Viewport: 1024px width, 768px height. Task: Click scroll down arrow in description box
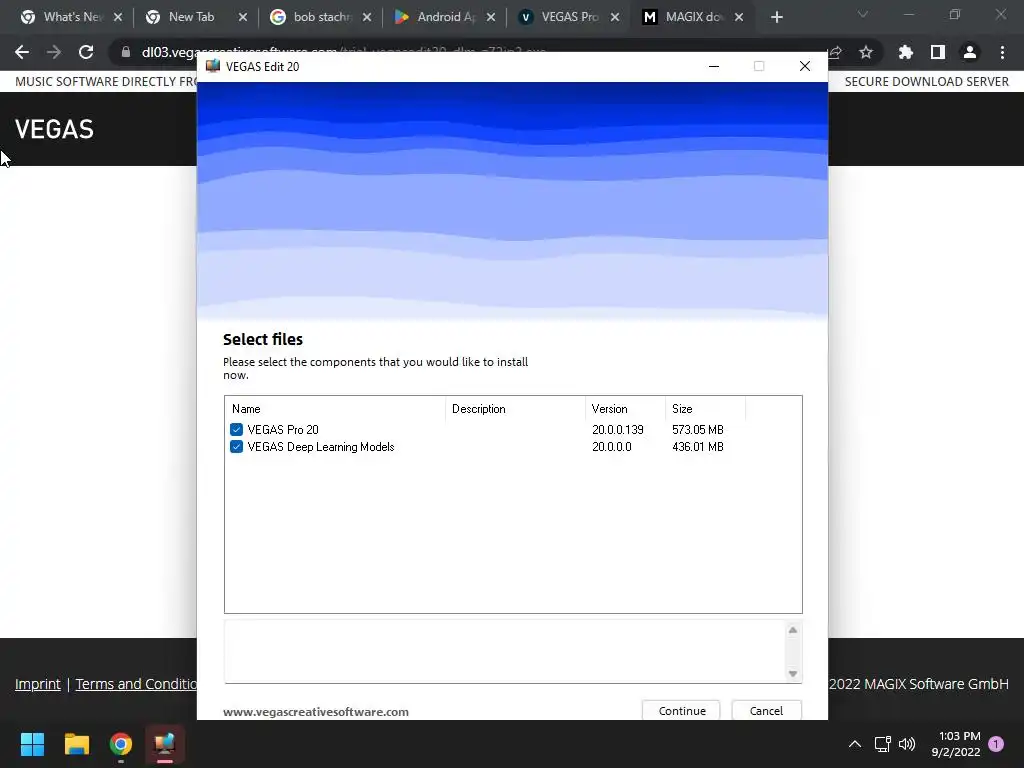(x=793, y=673)
